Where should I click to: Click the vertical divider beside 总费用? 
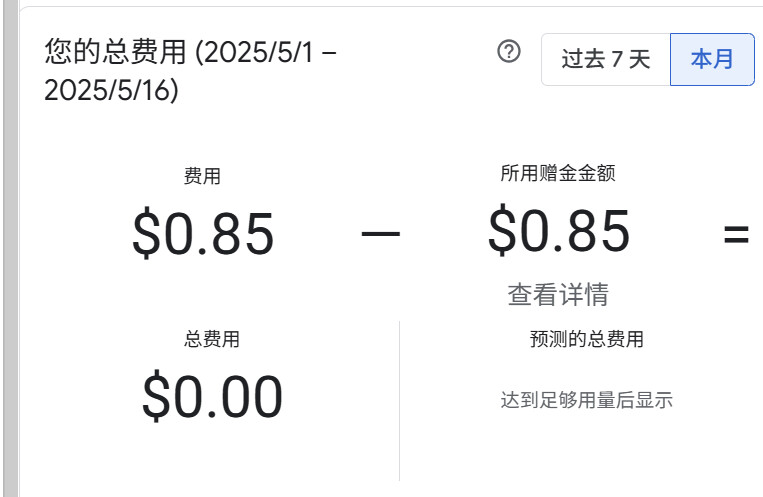point(399,400)
